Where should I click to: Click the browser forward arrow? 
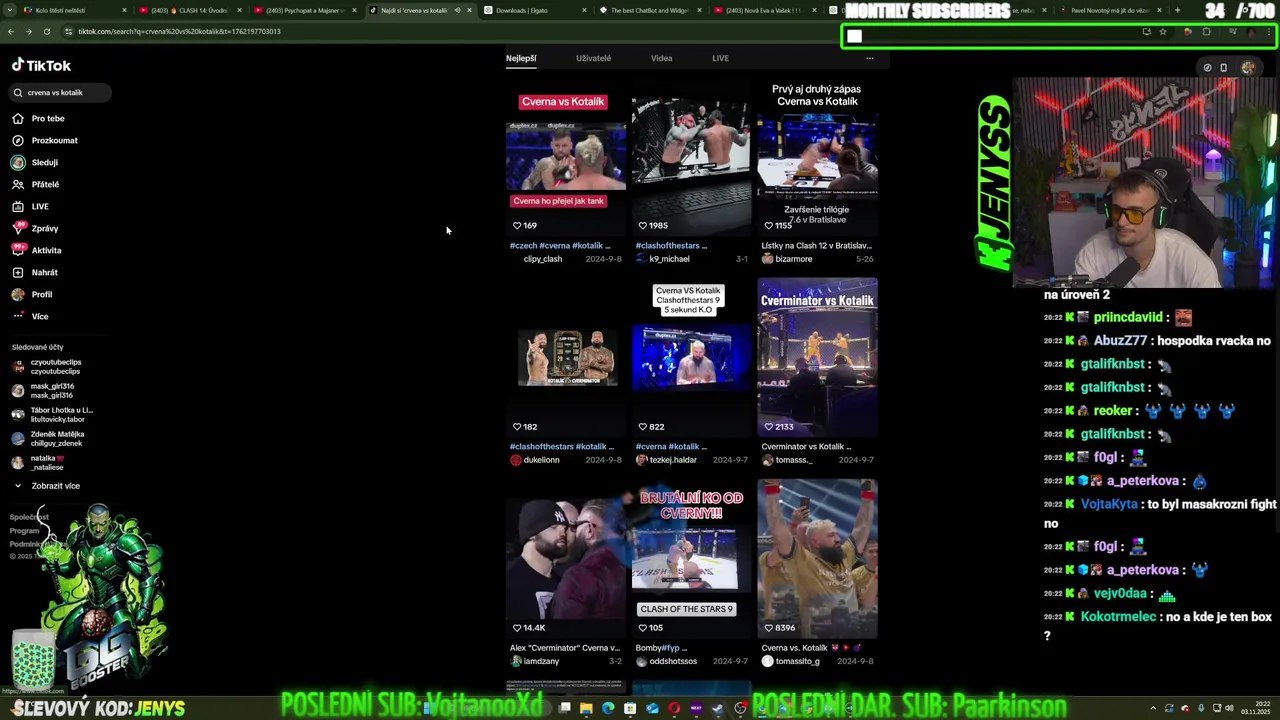(x=29, y=31)
